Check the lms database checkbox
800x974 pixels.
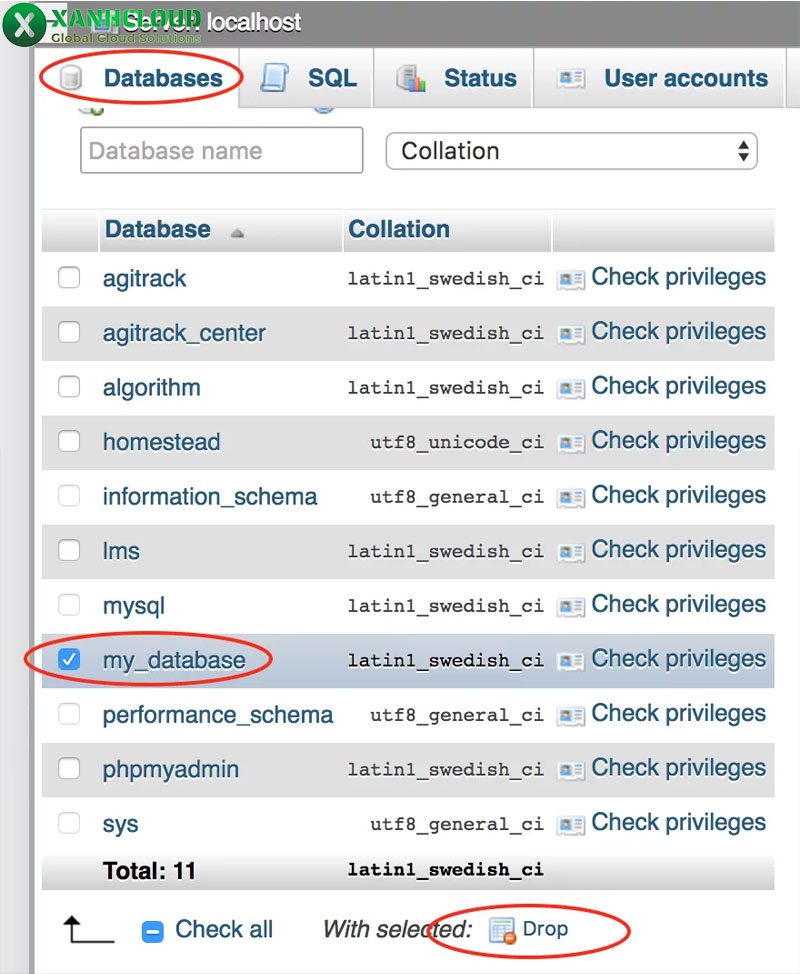pyautogui.click(x=68, y=551)
